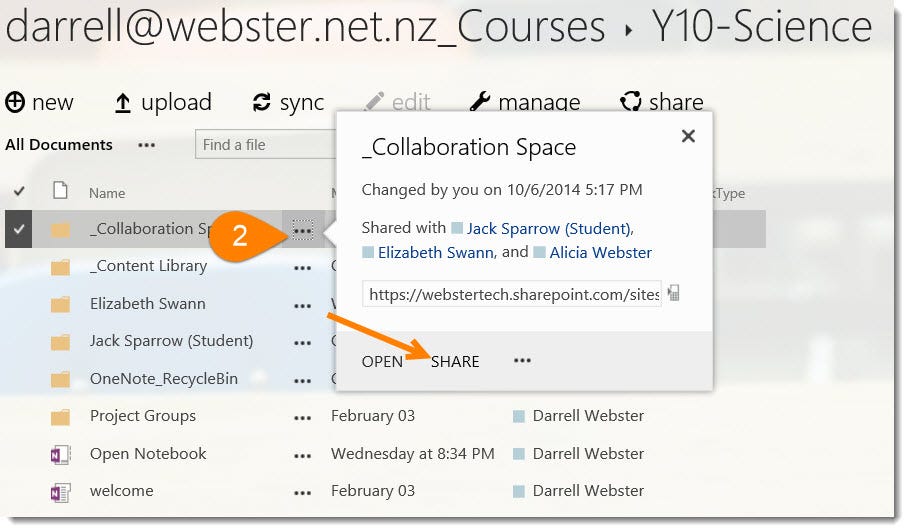Click the welcome OneNote file icon
Image resolution: width=909 pixels, height=532 pixels.
(60, 491)
